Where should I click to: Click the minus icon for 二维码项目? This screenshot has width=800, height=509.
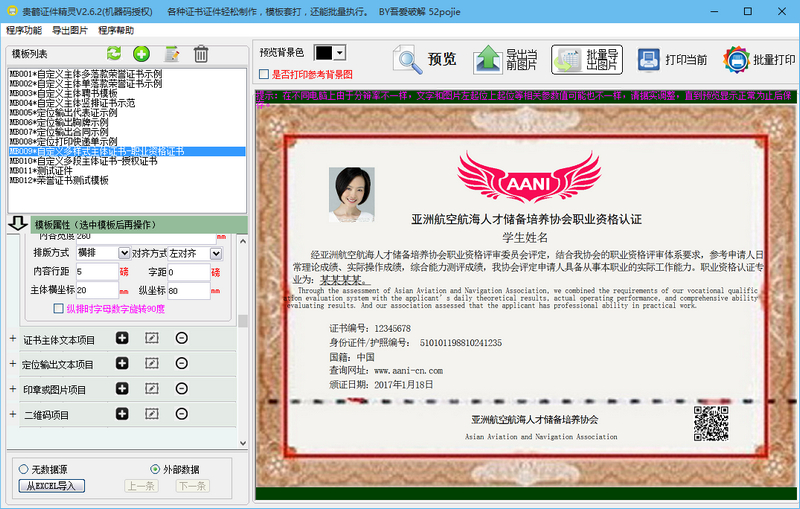(x=181, y=414)
